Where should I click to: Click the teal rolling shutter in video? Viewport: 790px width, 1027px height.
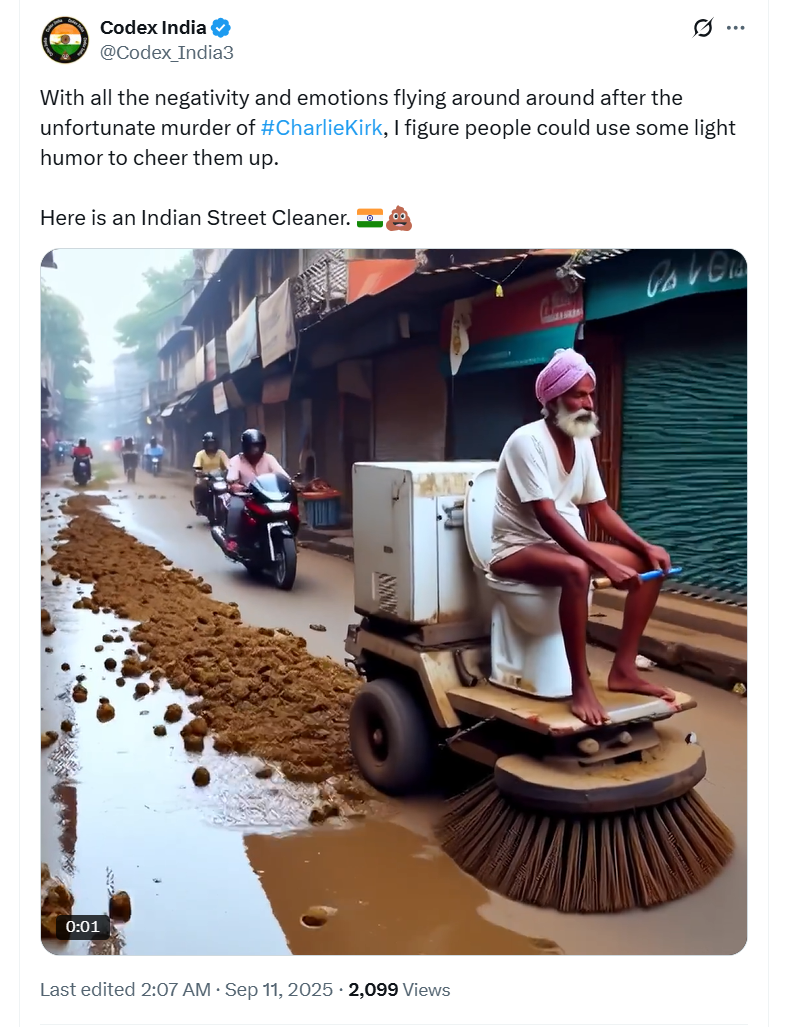pos(685,465)
